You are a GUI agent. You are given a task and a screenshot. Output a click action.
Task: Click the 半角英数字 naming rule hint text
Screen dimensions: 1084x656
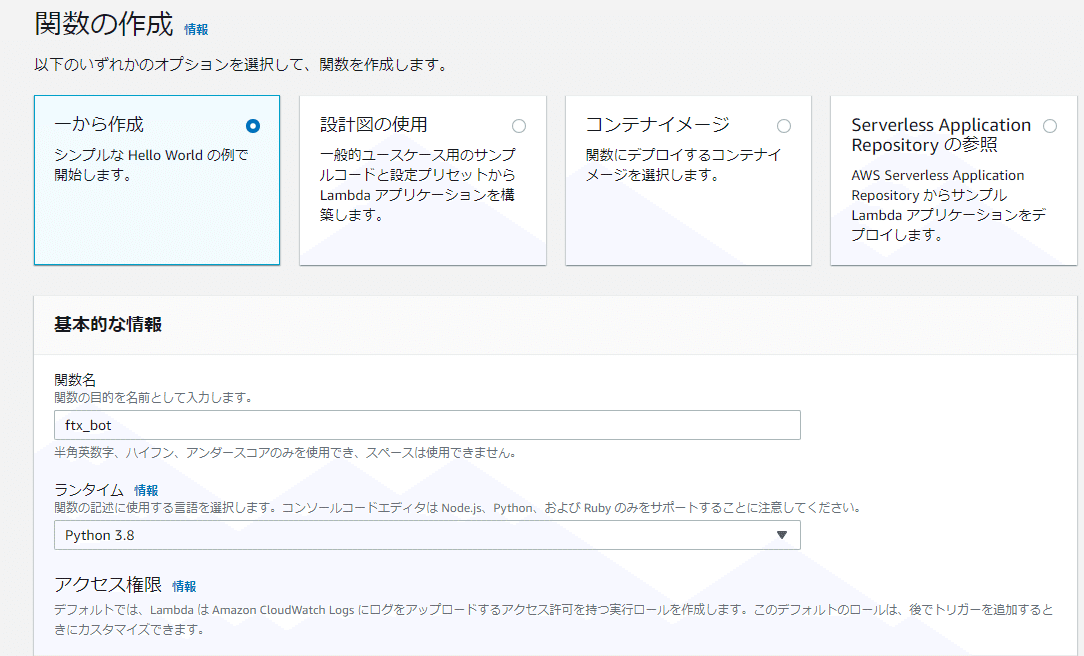tap(285, 453)
